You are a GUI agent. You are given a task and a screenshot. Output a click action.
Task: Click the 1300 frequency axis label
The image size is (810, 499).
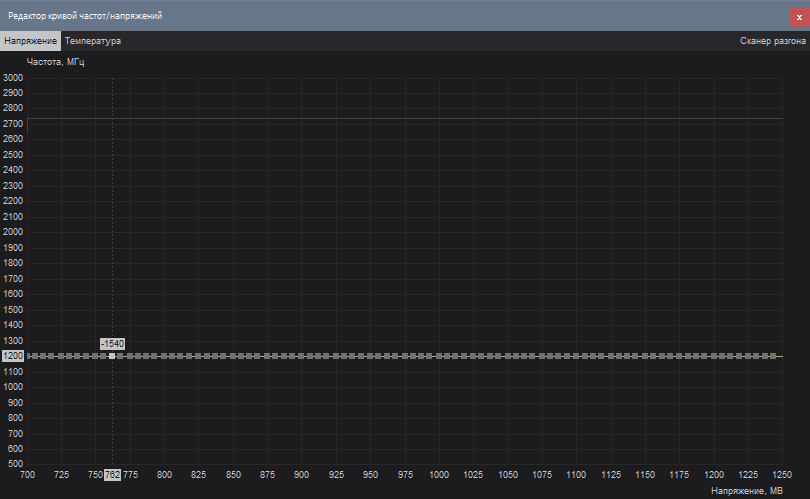[13, 341]
